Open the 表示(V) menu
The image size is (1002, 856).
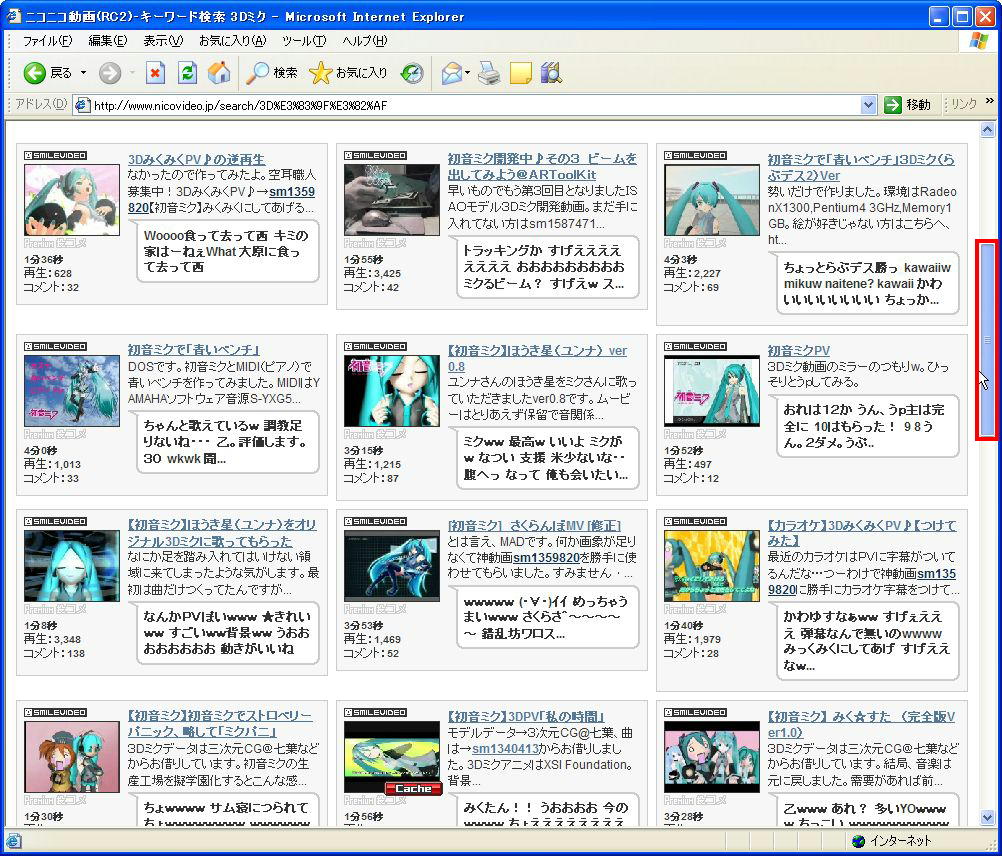pyautogui.click(x=162, y=41)
